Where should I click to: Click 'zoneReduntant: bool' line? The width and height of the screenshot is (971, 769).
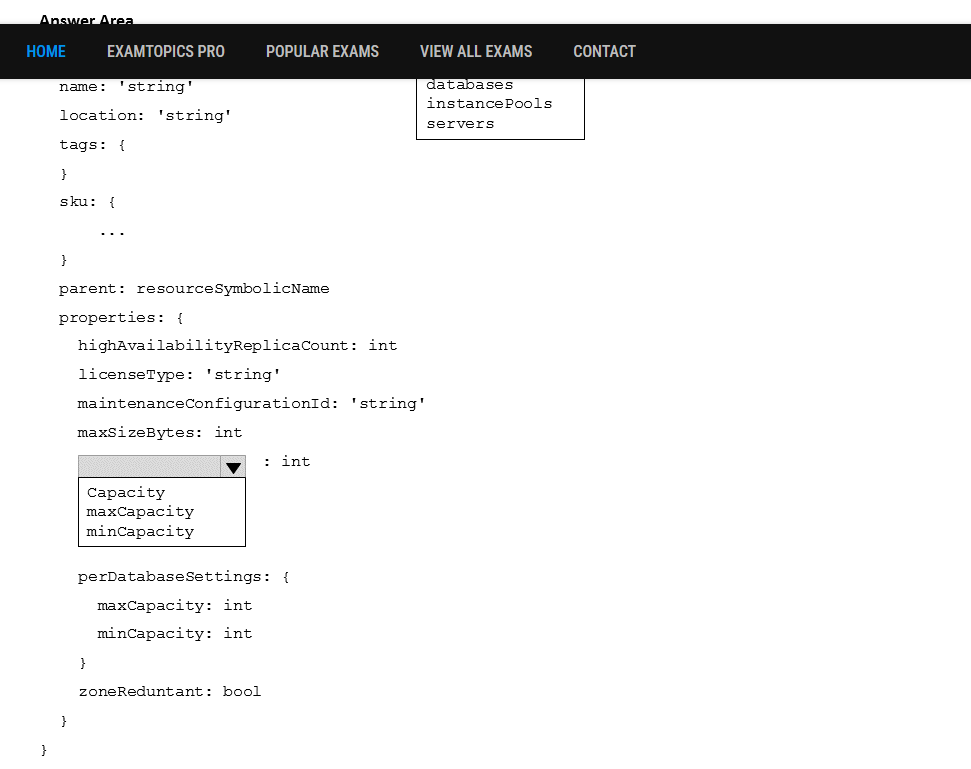(x=170, y=692)
